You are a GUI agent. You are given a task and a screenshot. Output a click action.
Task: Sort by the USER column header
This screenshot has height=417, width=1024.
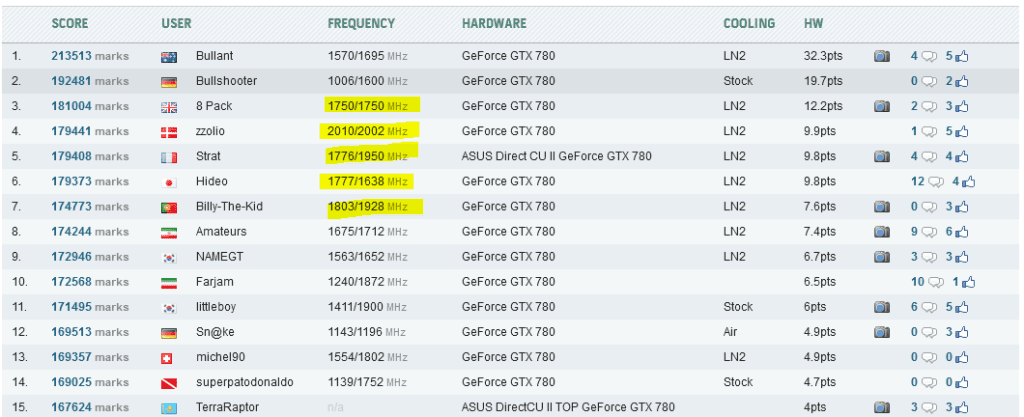tap(176, 23)
